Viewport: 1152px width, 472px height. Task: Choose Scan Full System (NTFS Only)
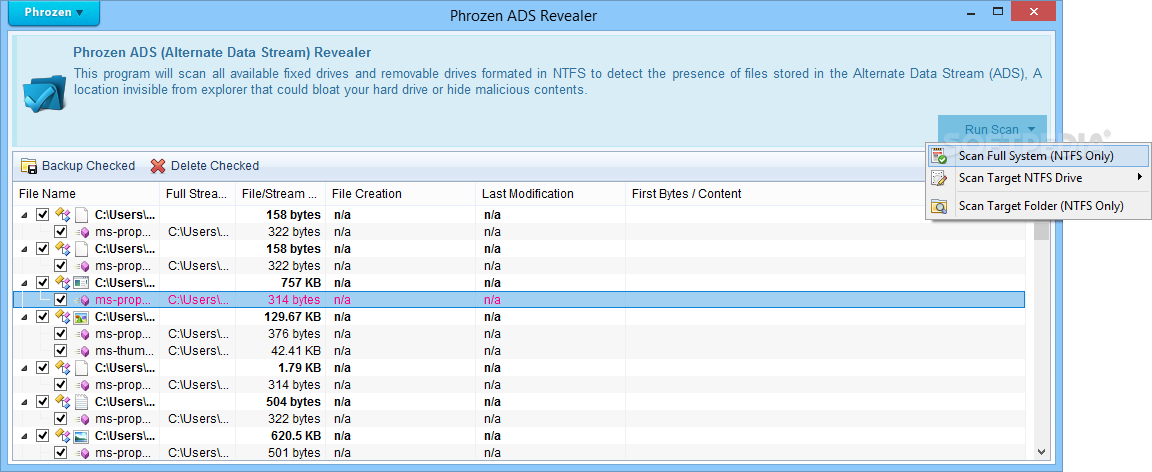1038,156
